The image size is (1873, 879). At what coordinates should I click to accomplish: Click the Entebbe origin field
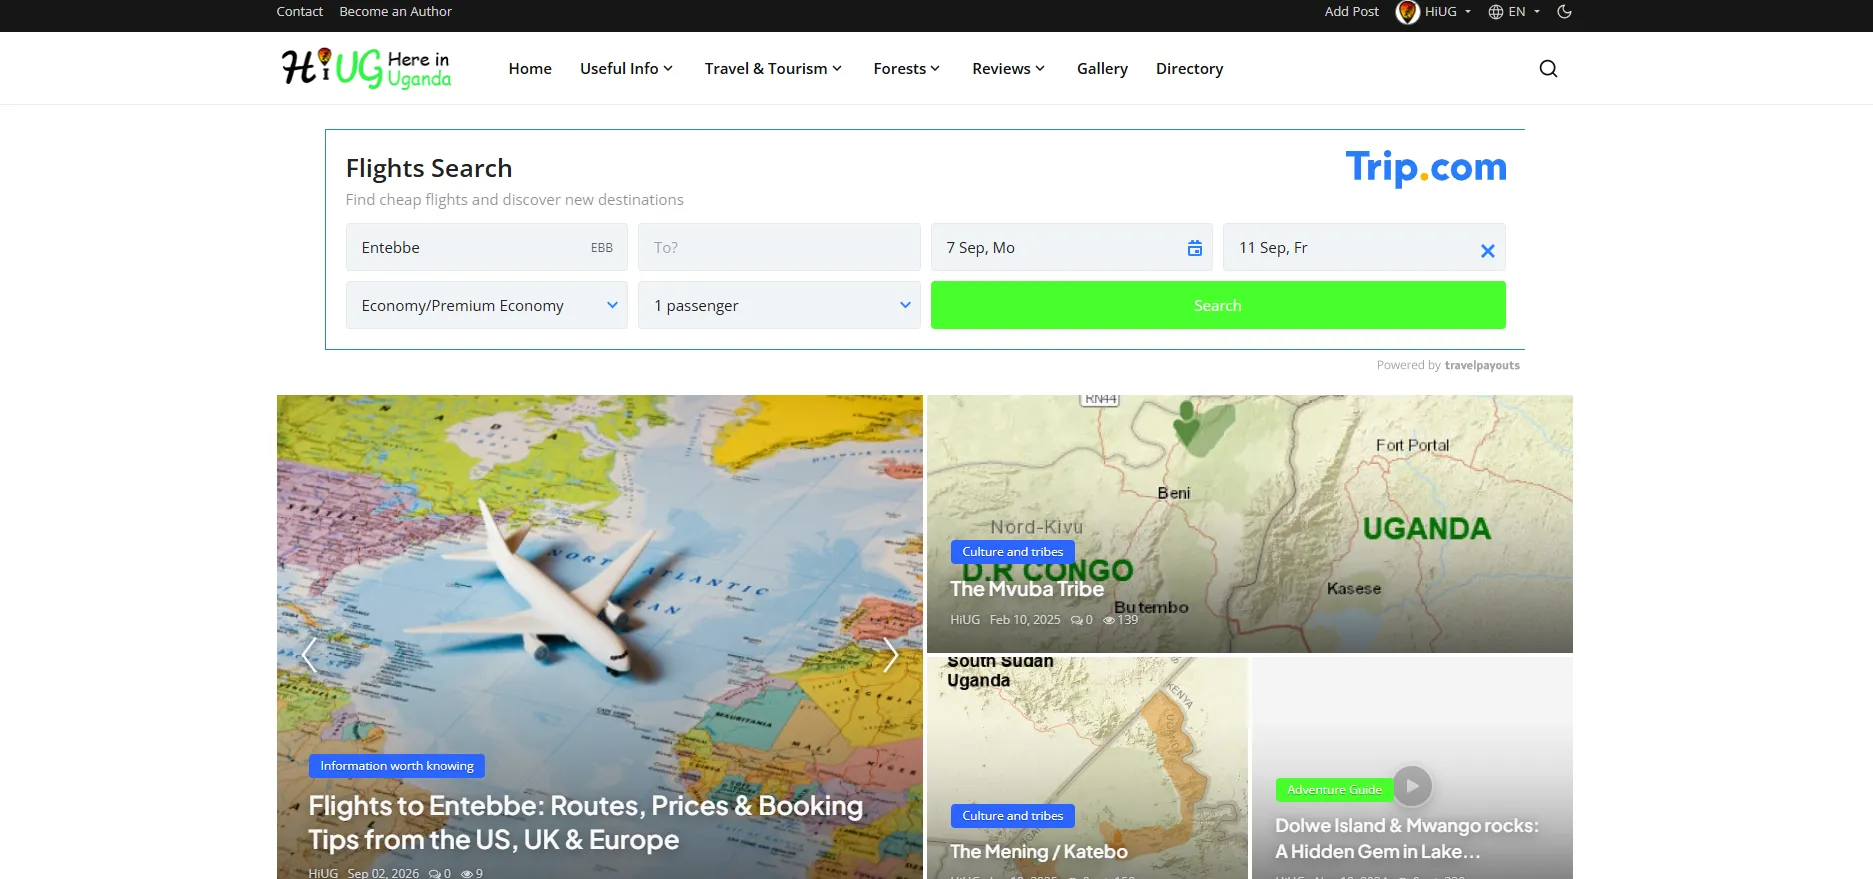[x=487, y=247]
